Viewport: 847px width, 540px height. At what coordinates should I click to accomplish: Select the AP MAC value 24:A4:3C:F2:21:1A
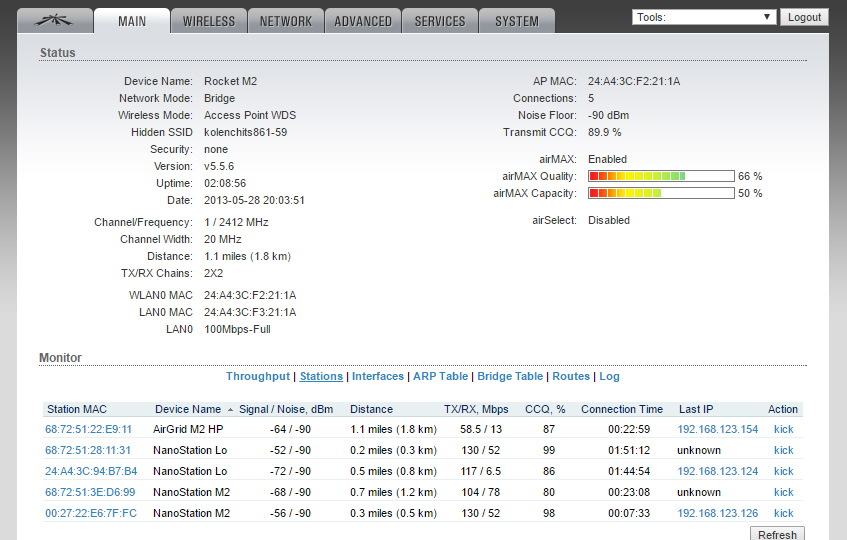(x=634, y=82)
